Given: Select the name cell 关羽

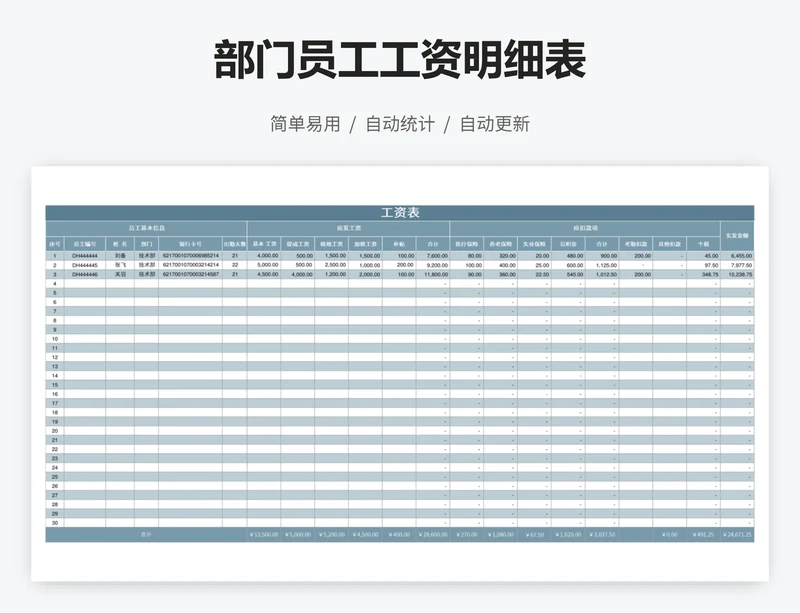Looking at the screenshot, I should 120,275.
